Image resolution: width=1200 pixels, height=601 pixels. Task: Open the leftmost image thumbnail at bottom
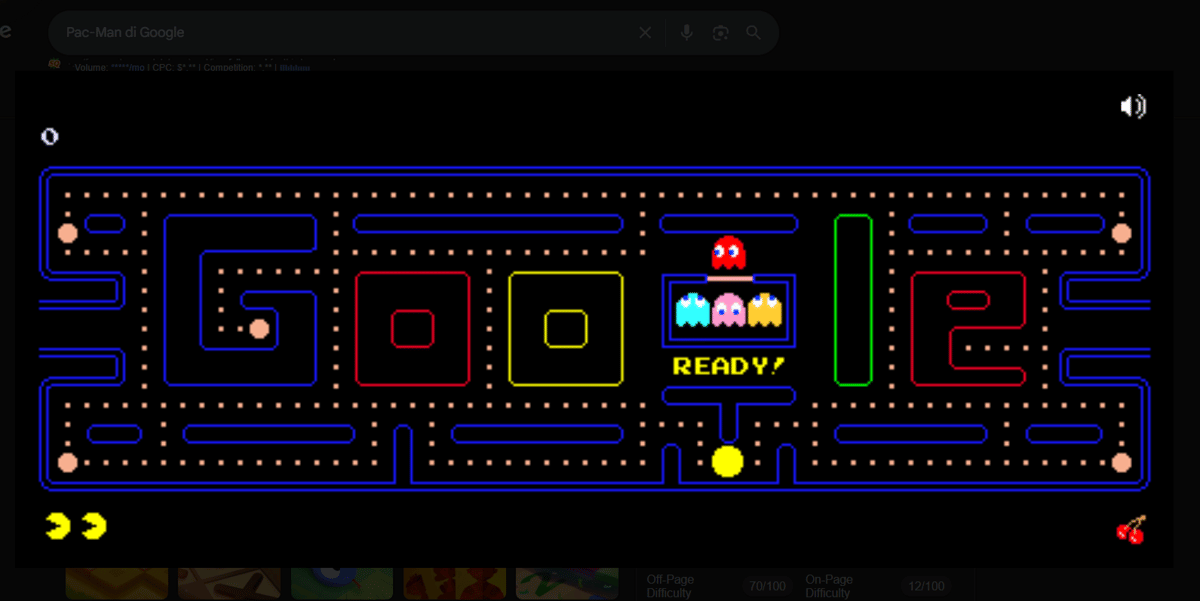116,585
